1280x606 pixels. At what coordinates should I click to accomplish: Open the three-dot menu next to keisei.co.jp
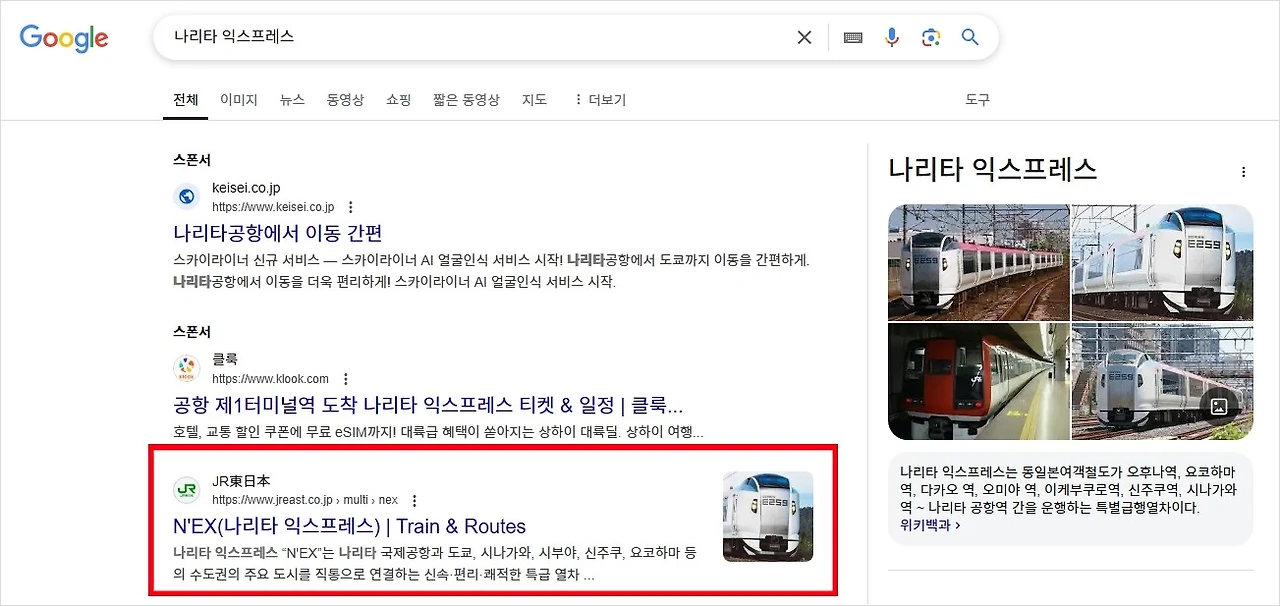click(x=350, y=207)
